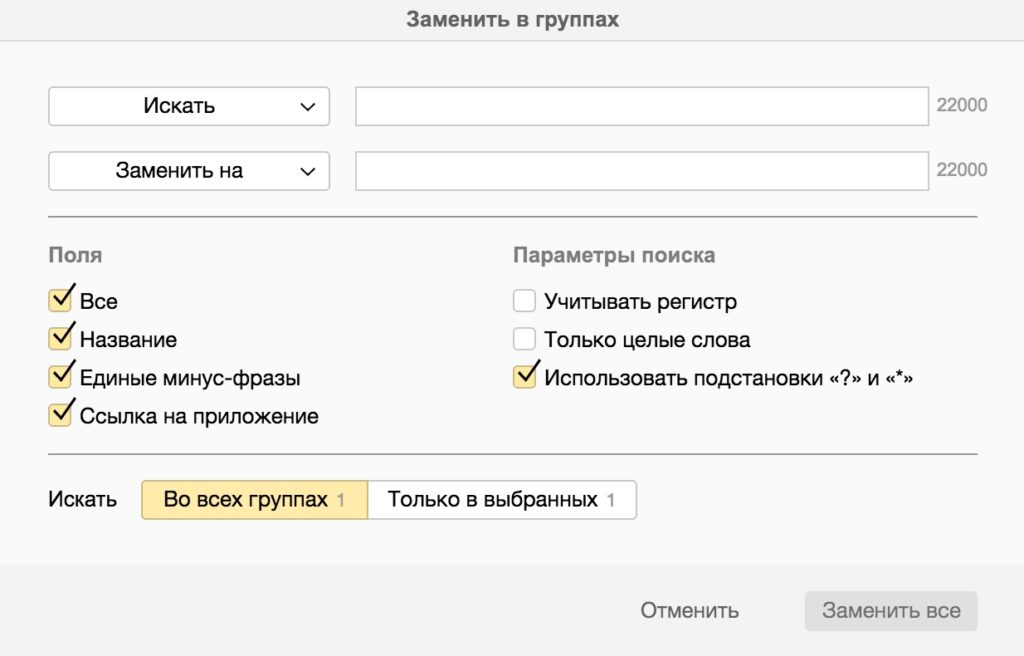Click the chevron arrow in "Искать" selector
Viewport: 1024px width, 656px height.
tap(307, 107)
